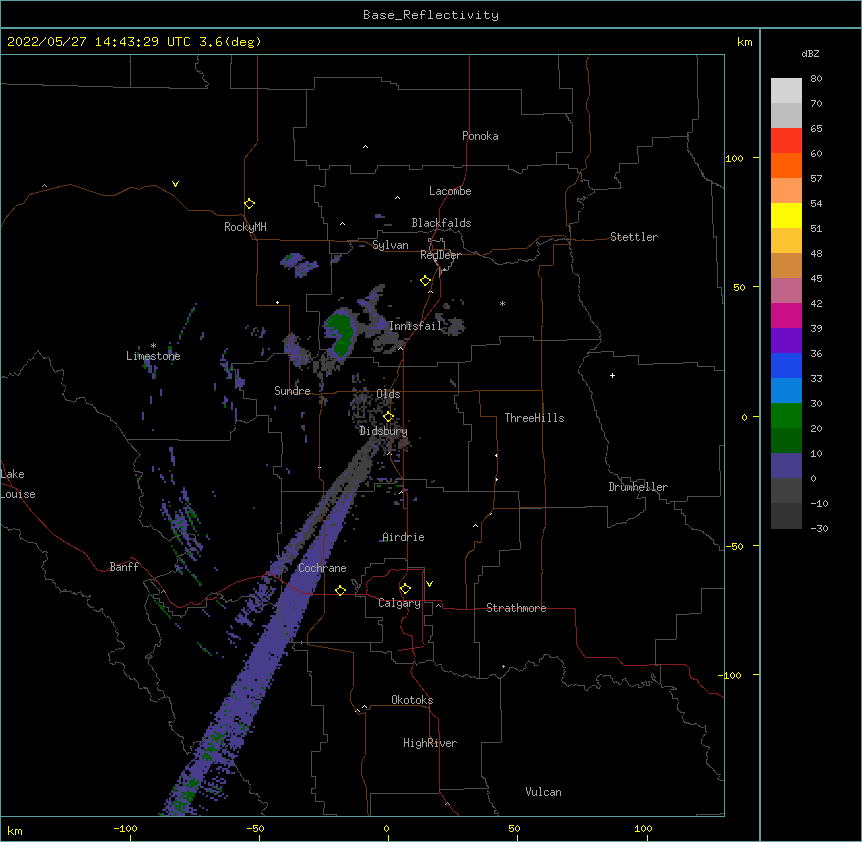Image resolution: width=862 pixels, height=842 pixels.
Task: Click the Didsbury town label
Action: click(x=383, y=431)
